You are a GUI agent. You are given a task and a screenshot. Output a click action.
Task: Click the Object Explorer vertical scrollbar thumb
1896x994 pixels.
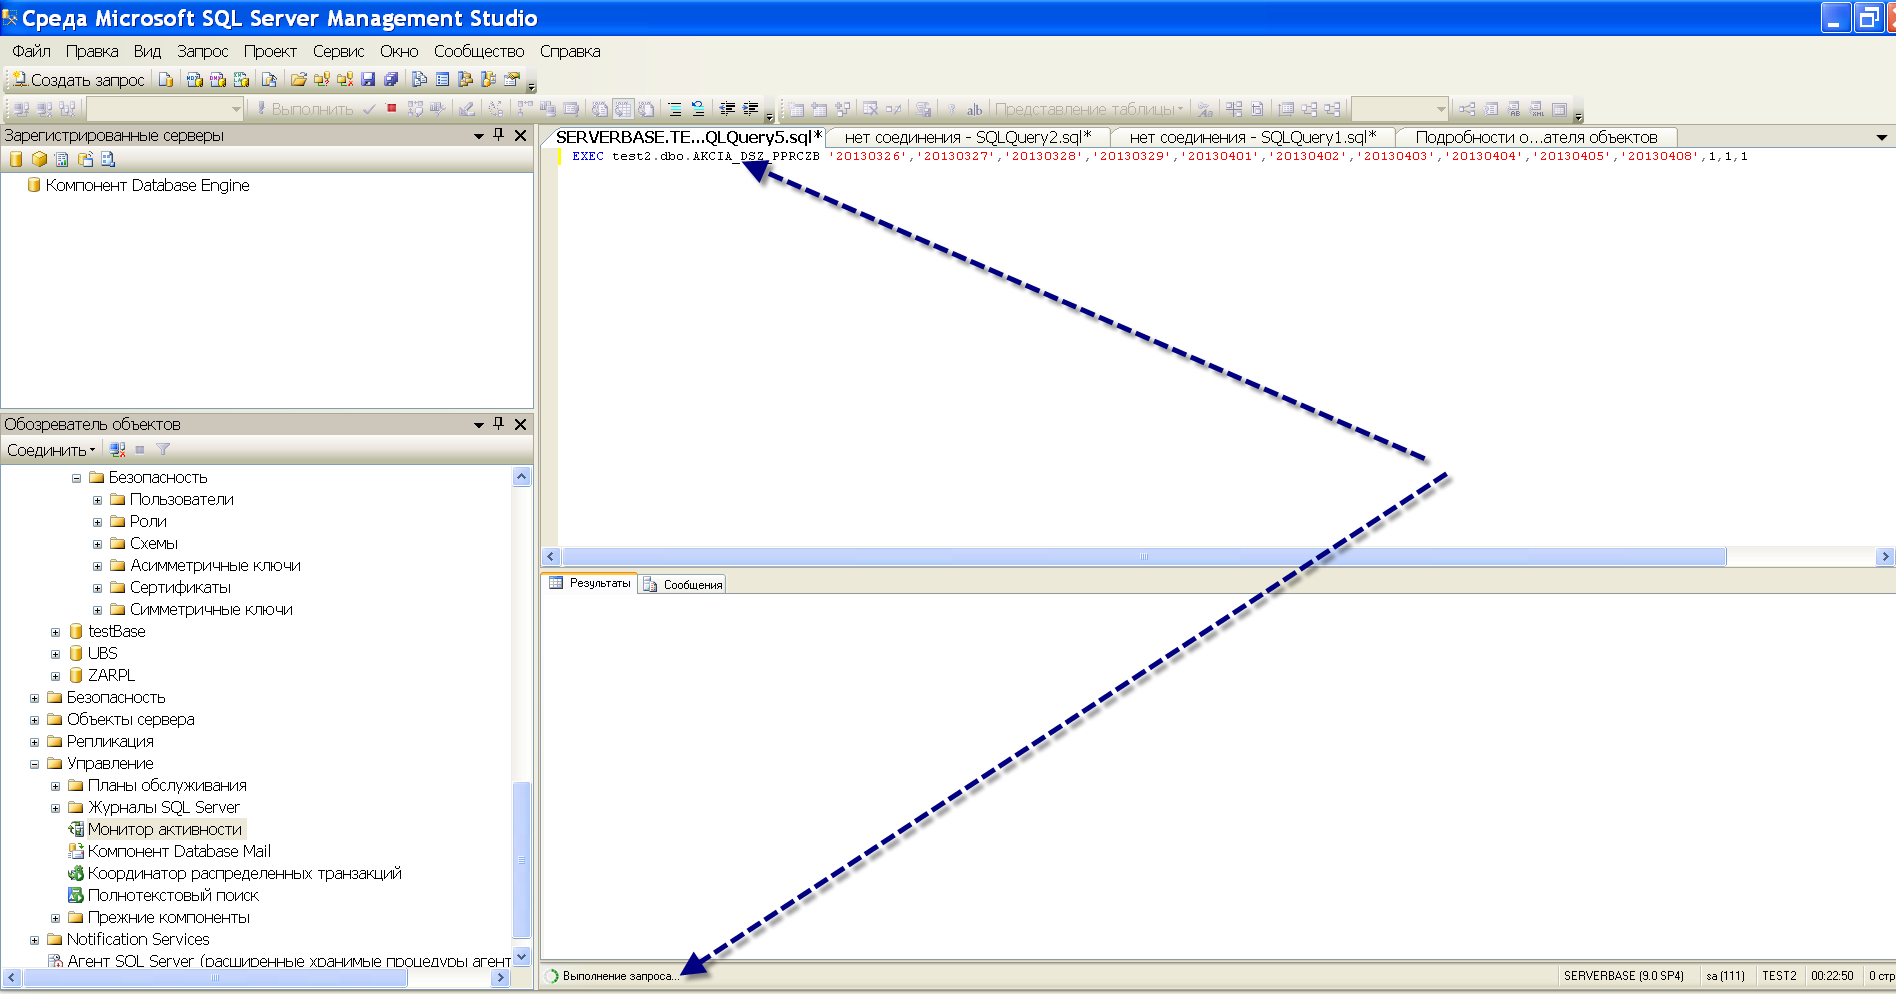[521, 859]
